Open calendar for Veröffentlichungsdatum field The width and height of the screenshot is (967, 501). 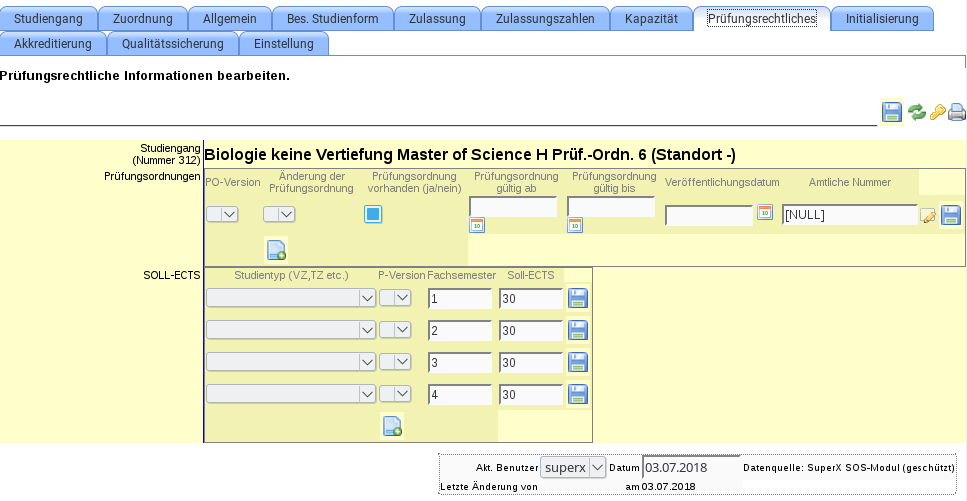coord(765,212)
